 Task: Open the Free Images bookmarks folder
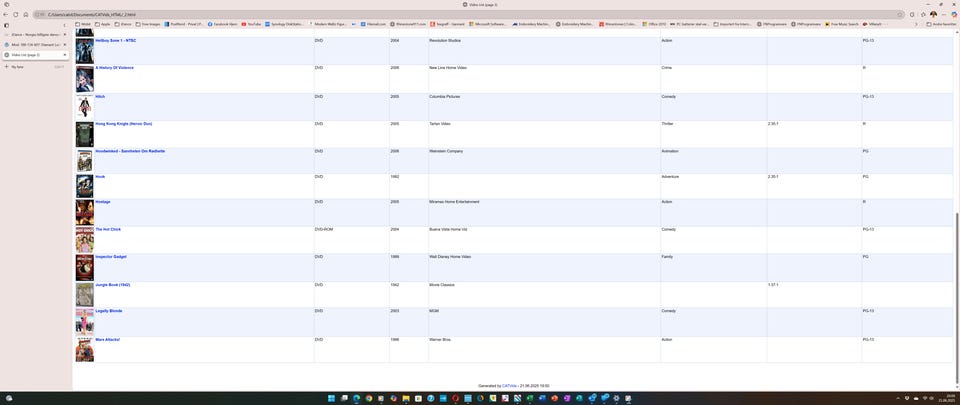pyautogui.click(x=147, y=24)
